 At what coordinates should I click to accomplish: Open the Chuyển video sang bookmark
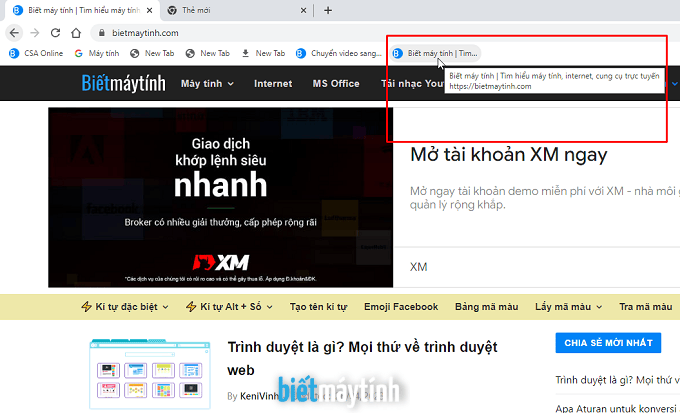coord(339,53)
